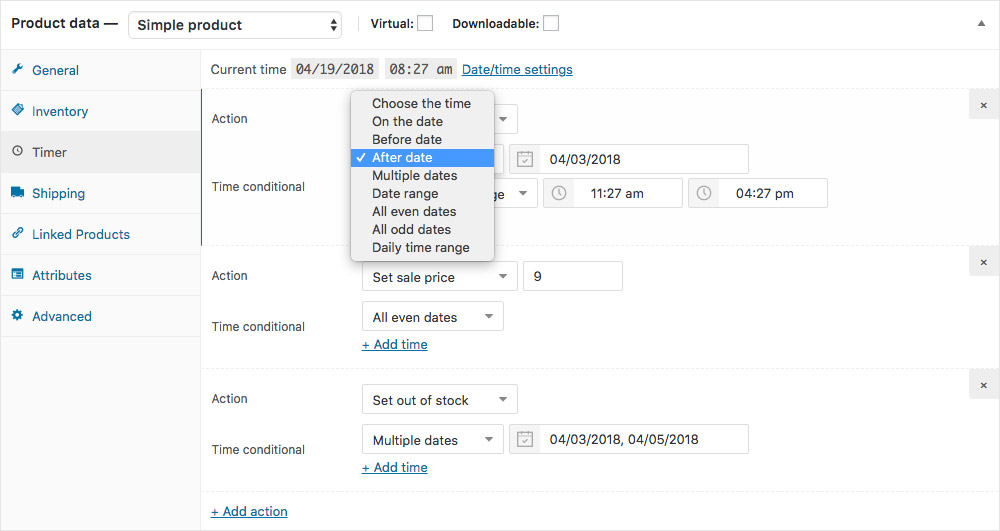Enable the Virtual checkbox

[x=425, y=24]
